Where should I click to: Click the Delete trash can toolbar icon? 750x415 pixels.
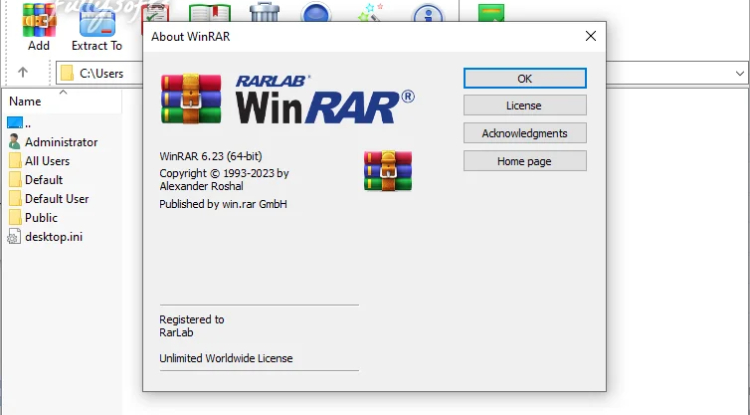(265, 12)
